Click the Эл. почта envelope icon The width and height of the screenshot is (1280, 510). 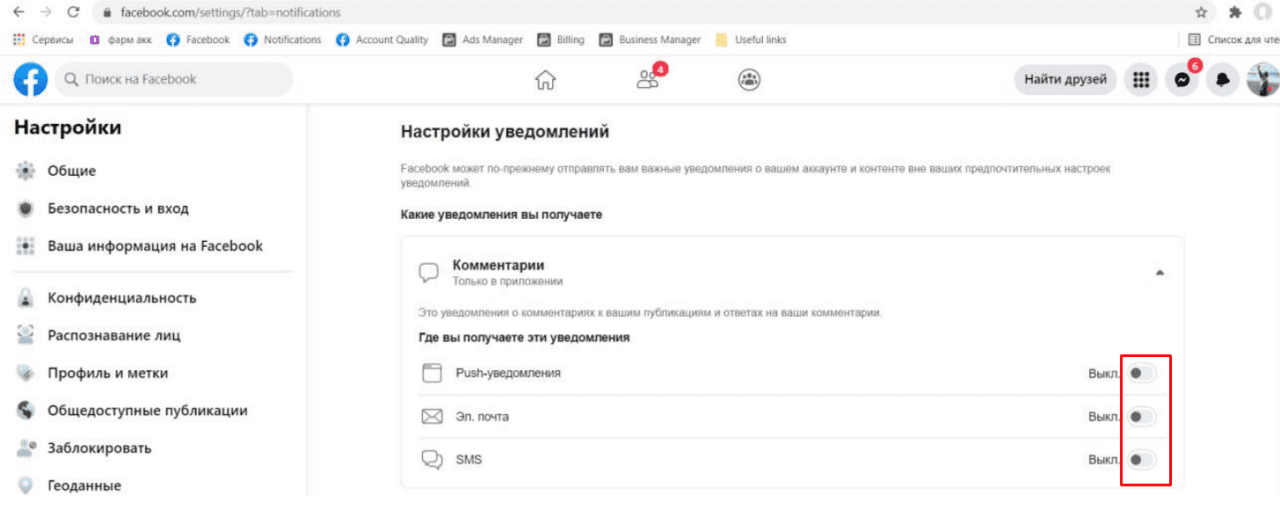[431, 416]
